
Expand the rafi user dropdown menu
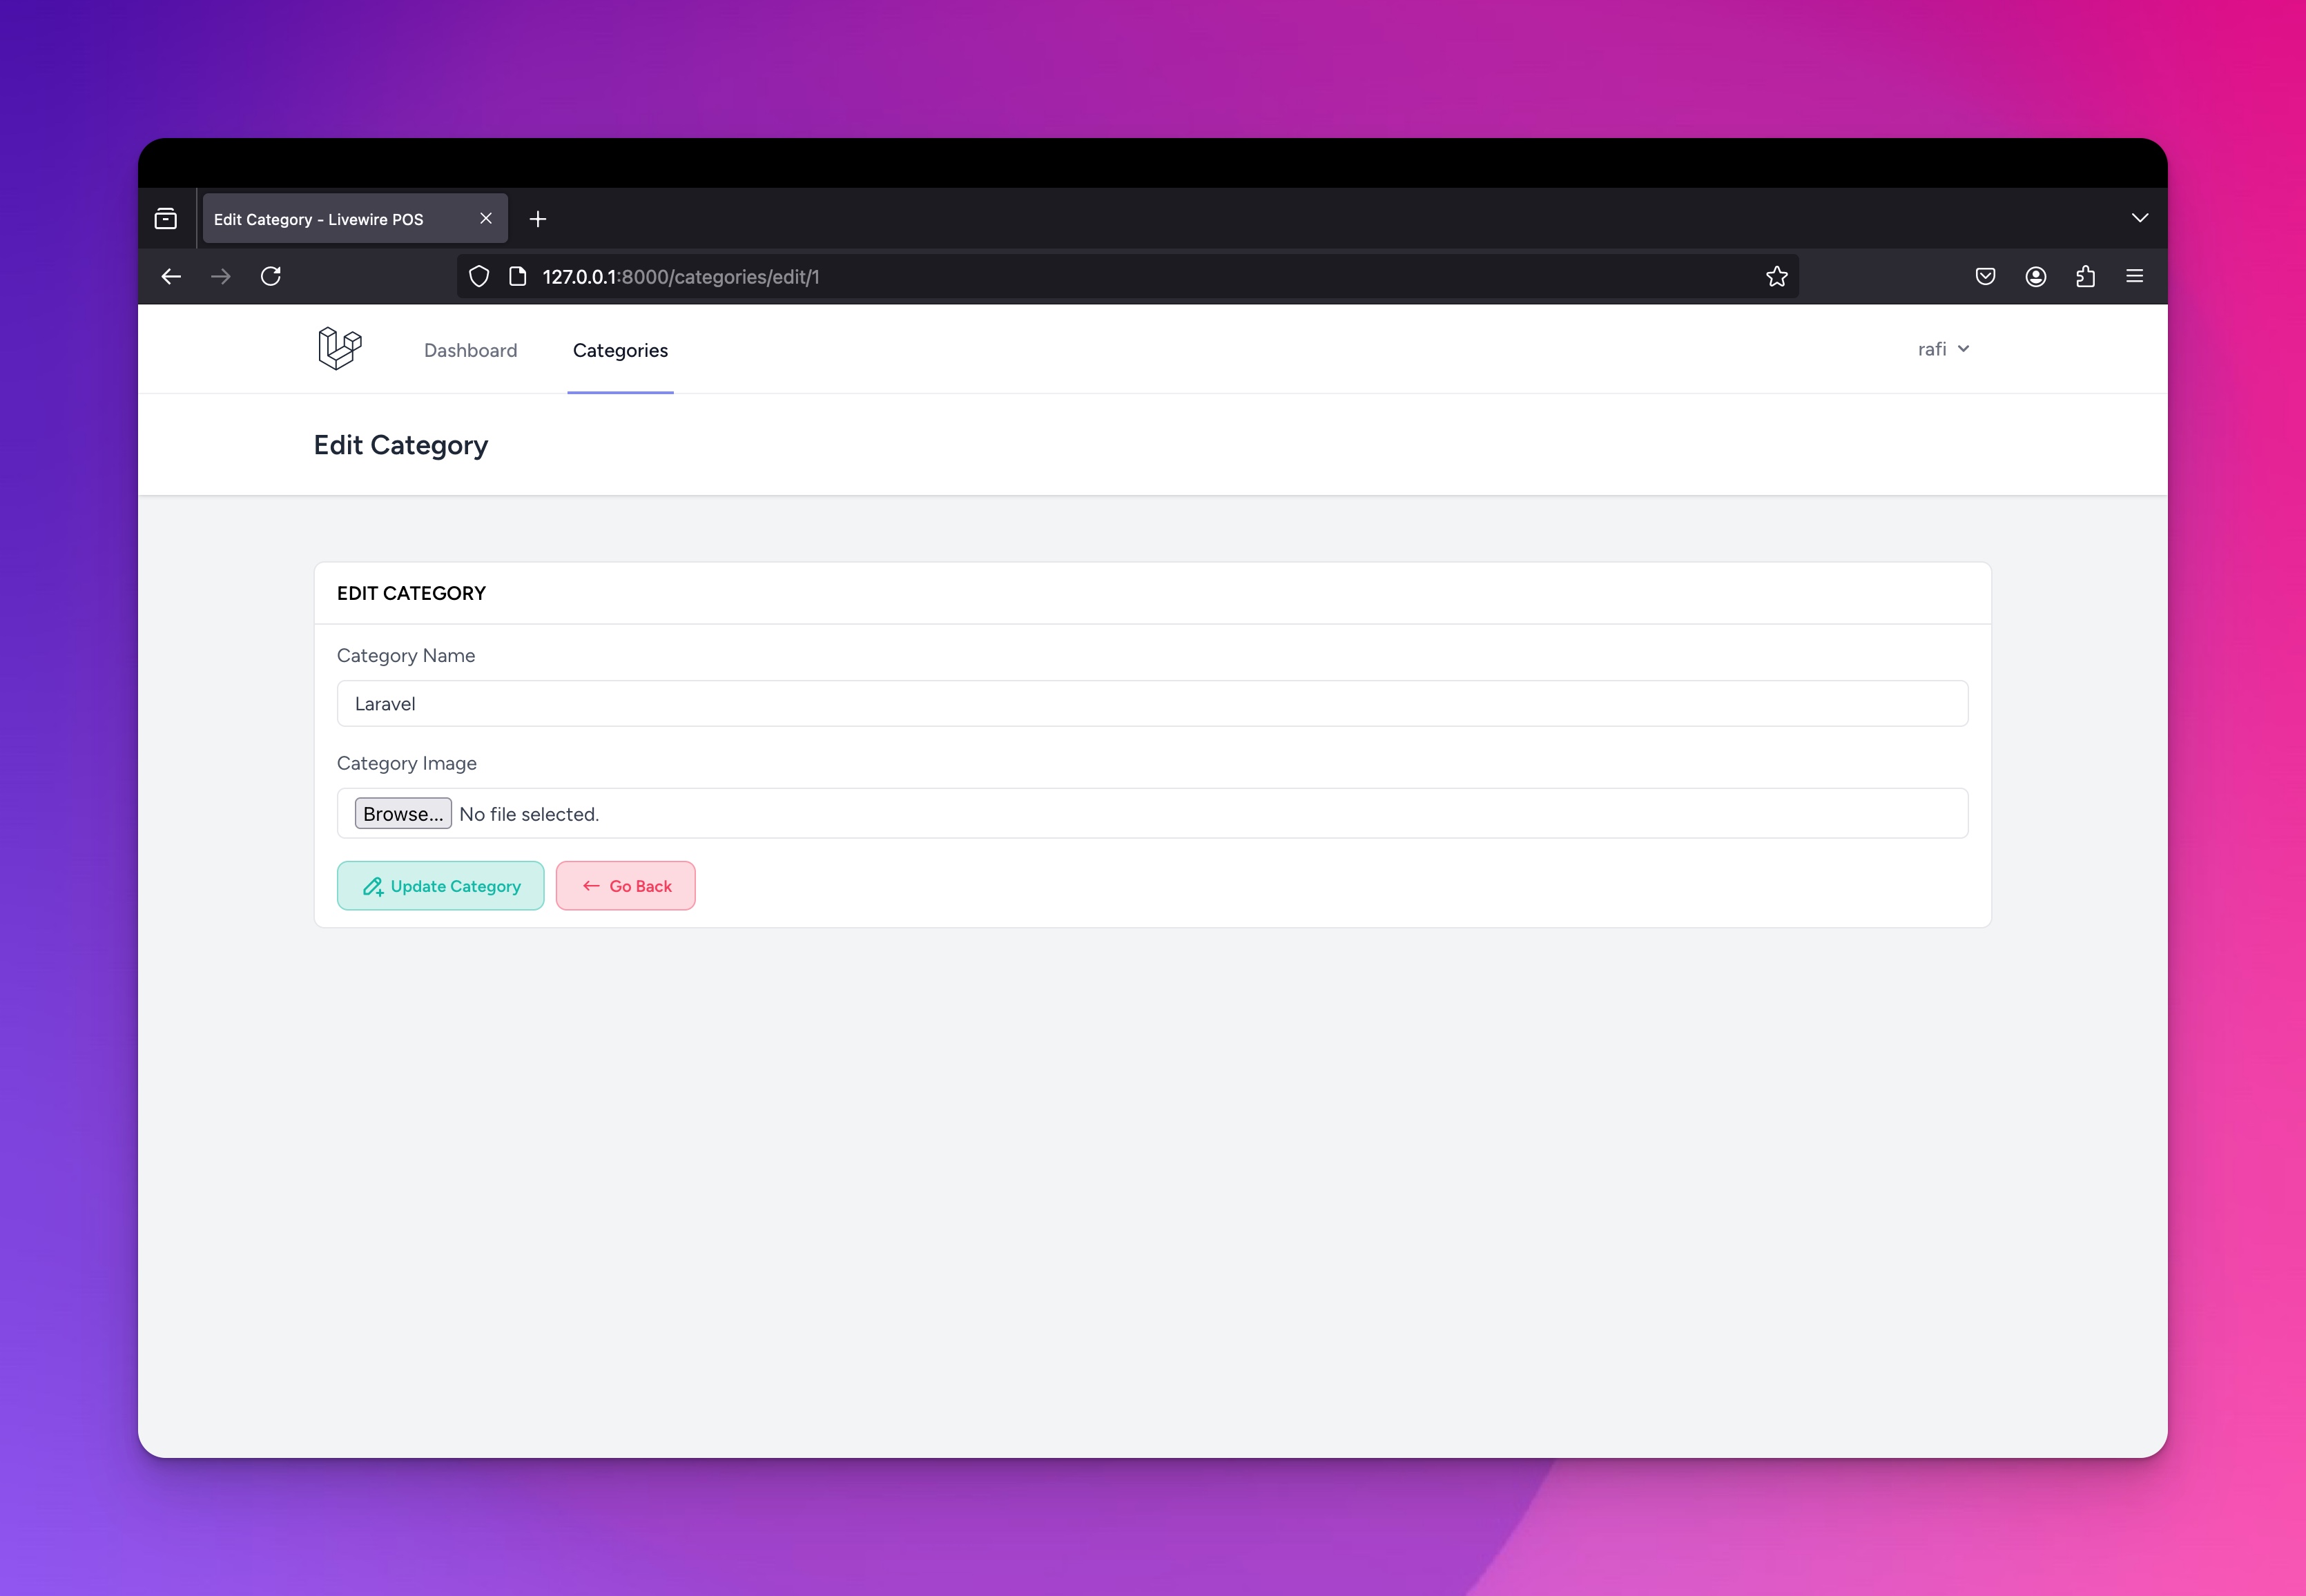coord(1944,349)
